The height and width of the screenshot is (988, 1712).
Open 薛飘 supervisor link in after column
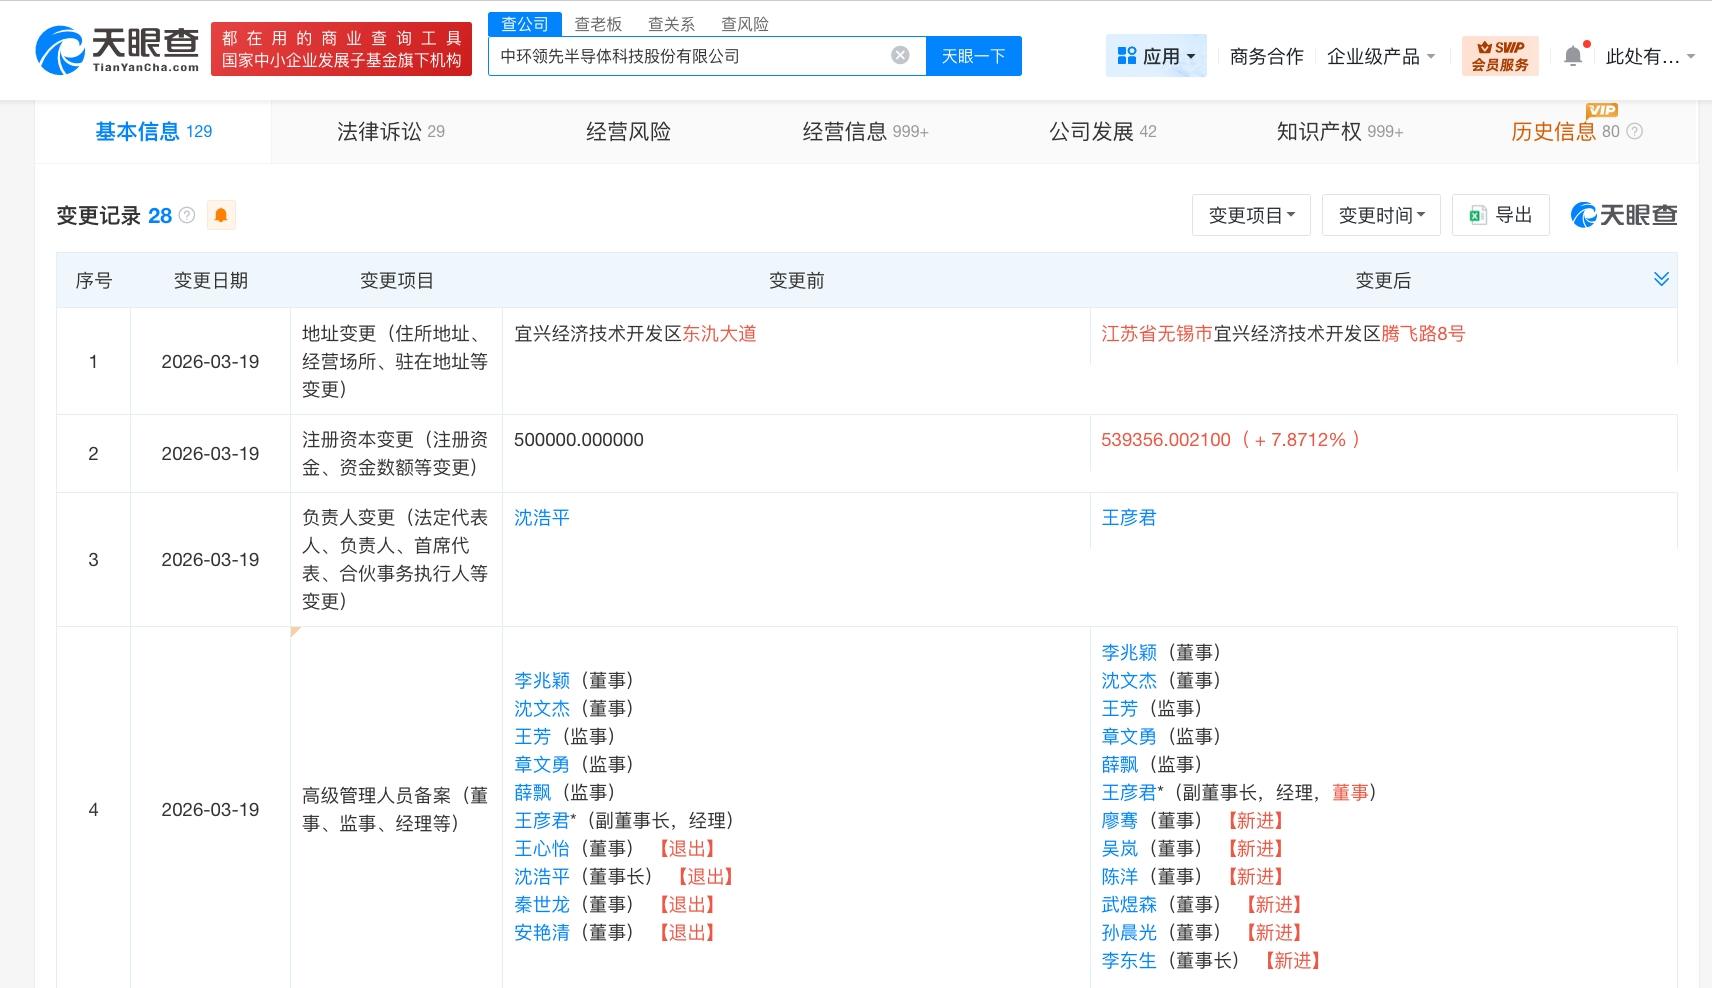pos(1120,764)
